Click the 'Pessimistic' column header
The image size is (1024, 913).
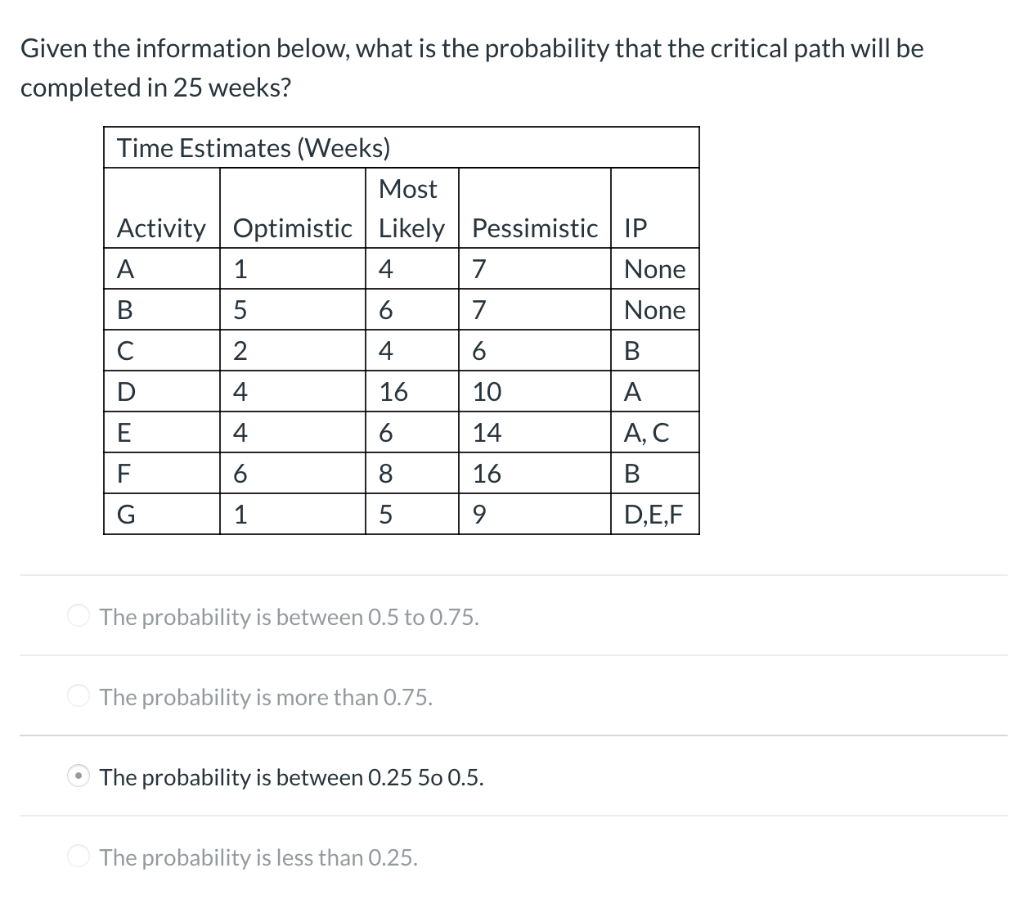tap(534, 228)
